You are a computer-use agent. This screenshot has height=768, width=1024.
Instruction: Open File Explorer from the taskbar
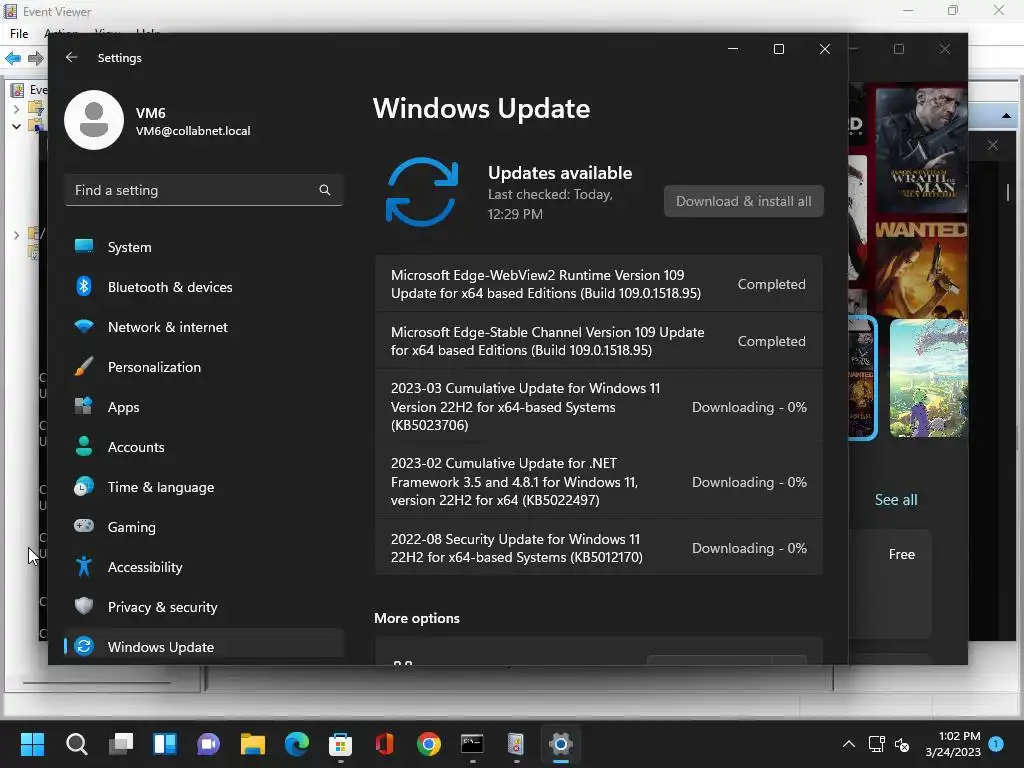pyautogui.click(x=253, y=744)
